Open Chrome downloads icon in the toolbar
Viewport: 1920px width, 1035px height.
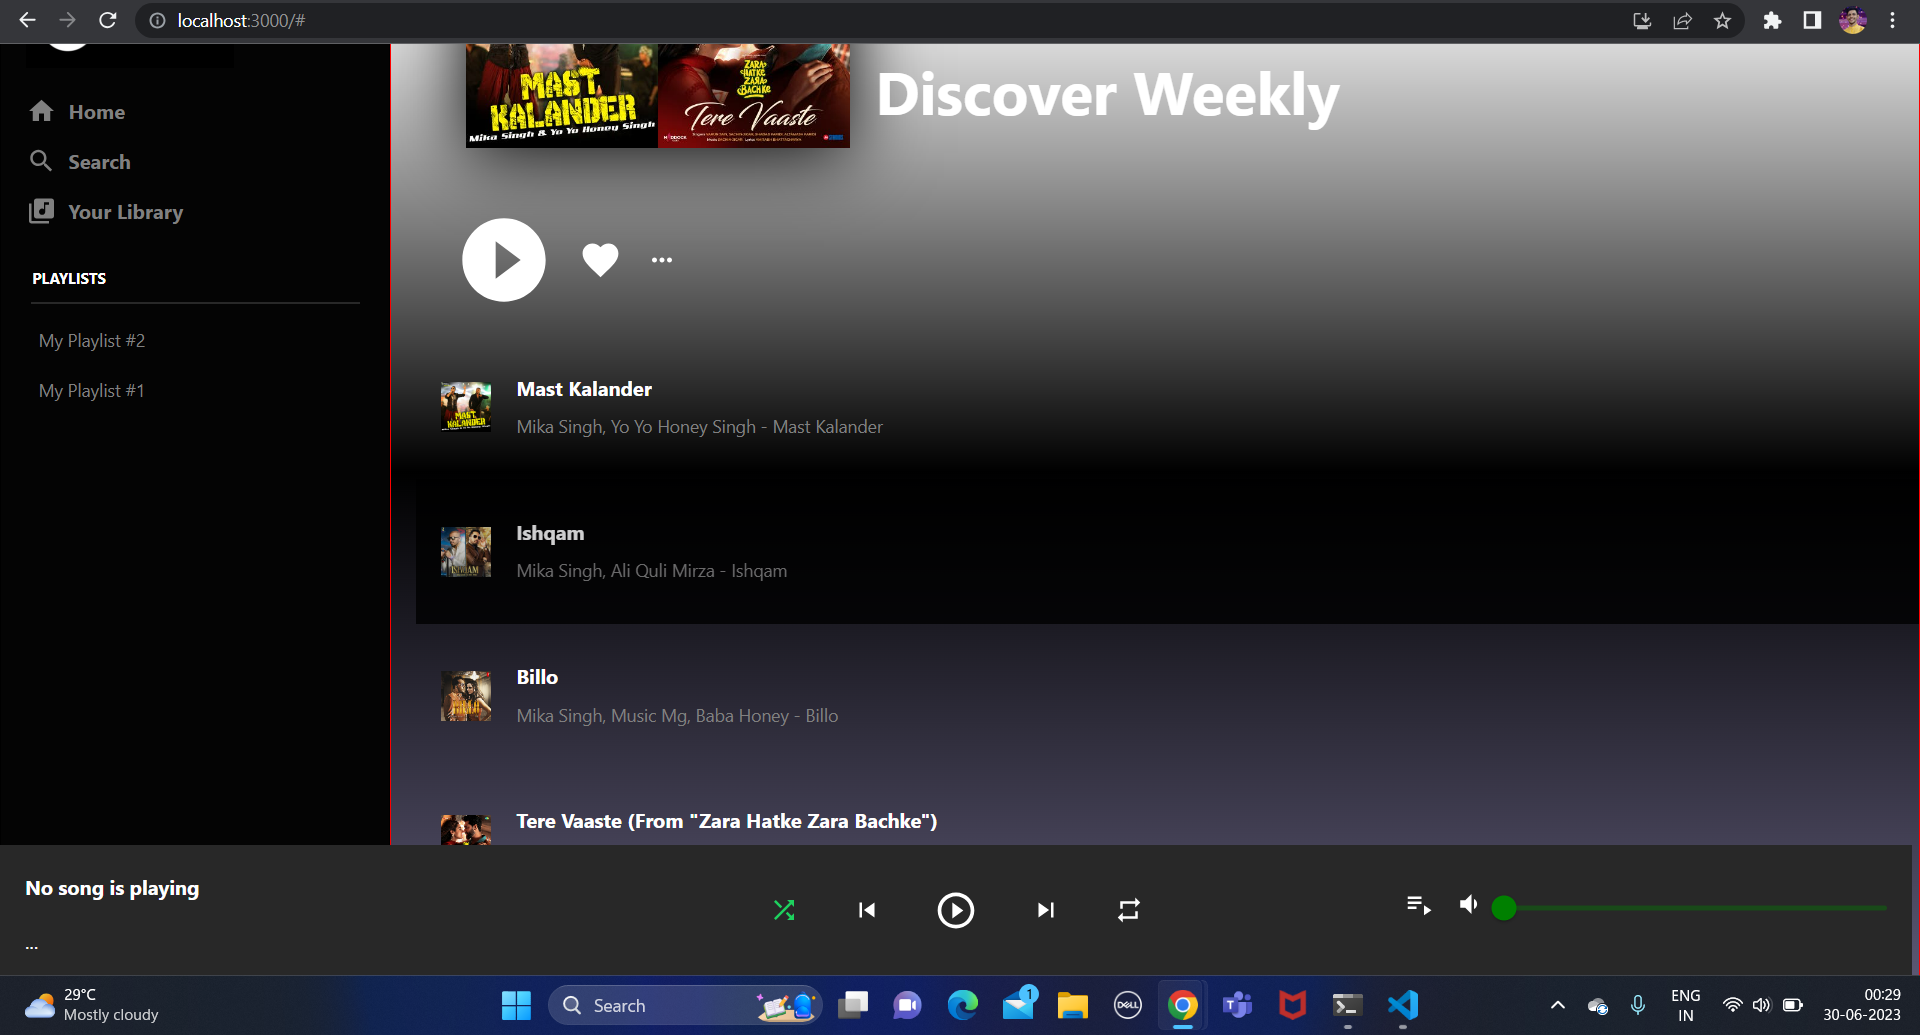pyautogui.click(x=1641, y=20)
